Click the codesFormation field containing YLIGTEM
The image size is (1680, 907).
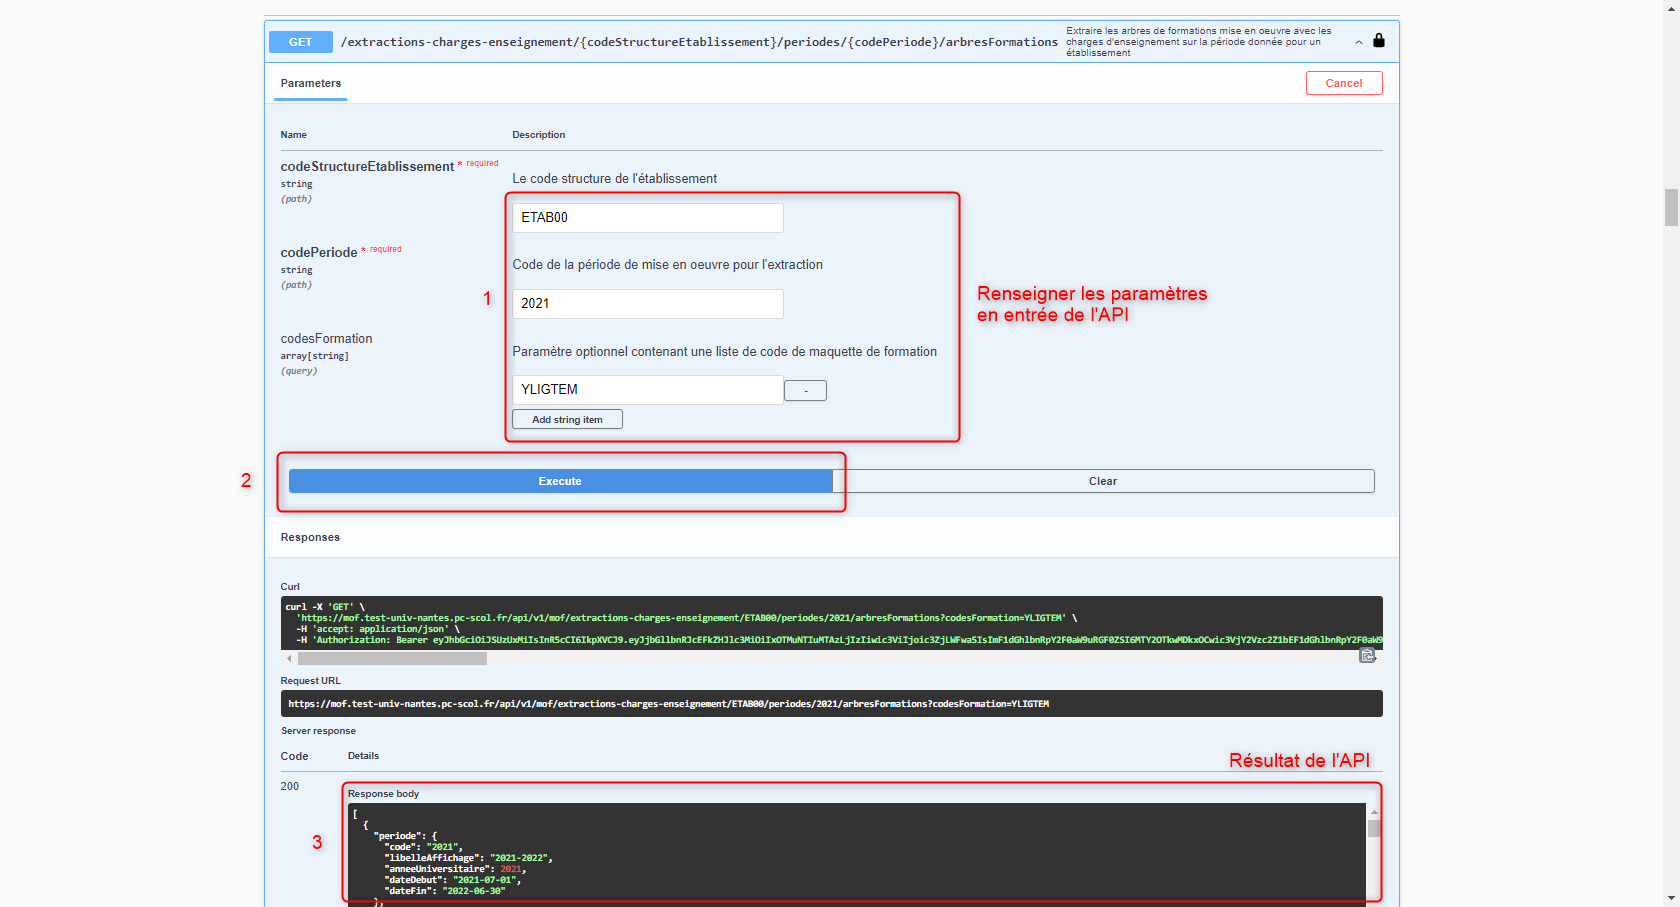pos(647,390)
